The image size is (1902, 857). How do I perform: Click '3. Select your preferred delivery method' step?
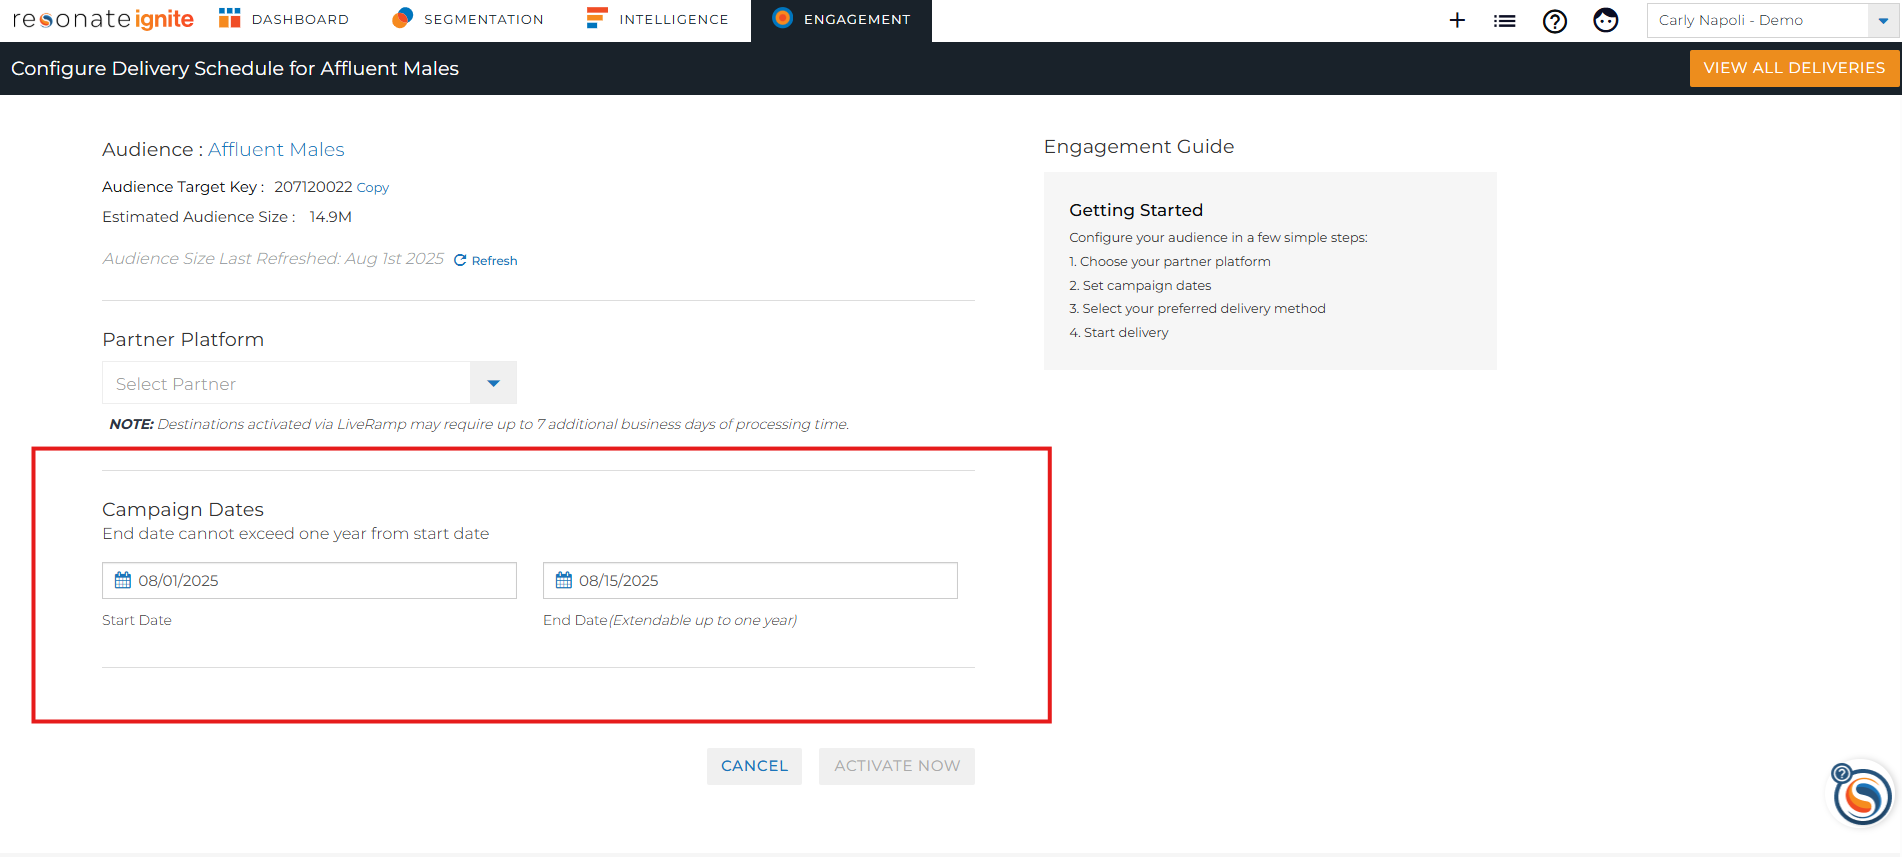[x=1197, y=308]
